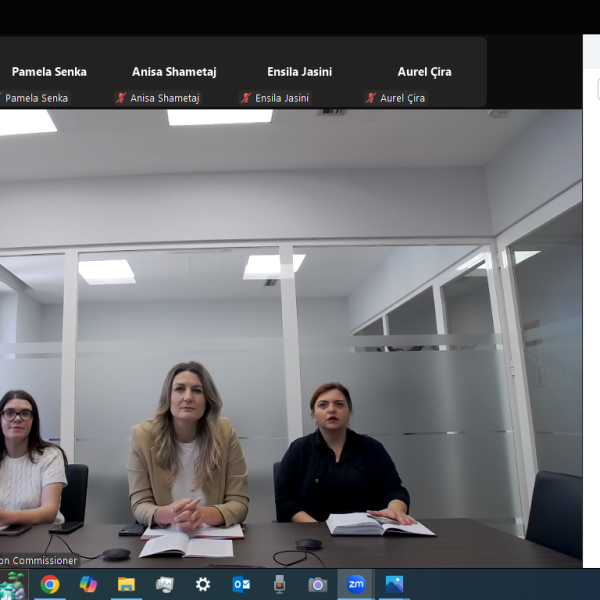600x600 pixels.
Task: Click the Commissioner name label on video
Action: pyautogui.click(x=38, y=561)
